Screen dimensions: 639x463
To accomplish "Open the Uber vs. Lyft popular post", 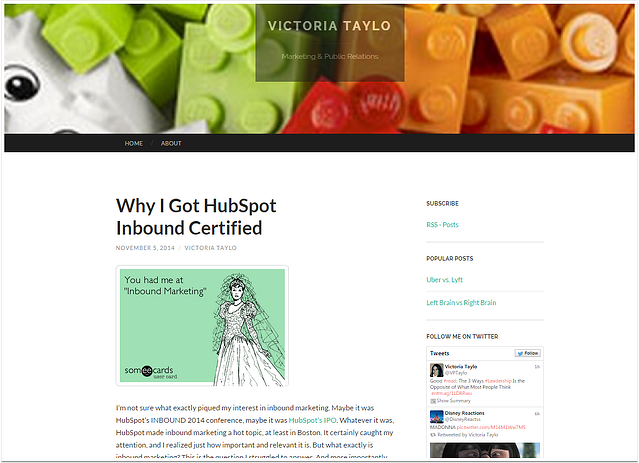I will click(444, 280).
